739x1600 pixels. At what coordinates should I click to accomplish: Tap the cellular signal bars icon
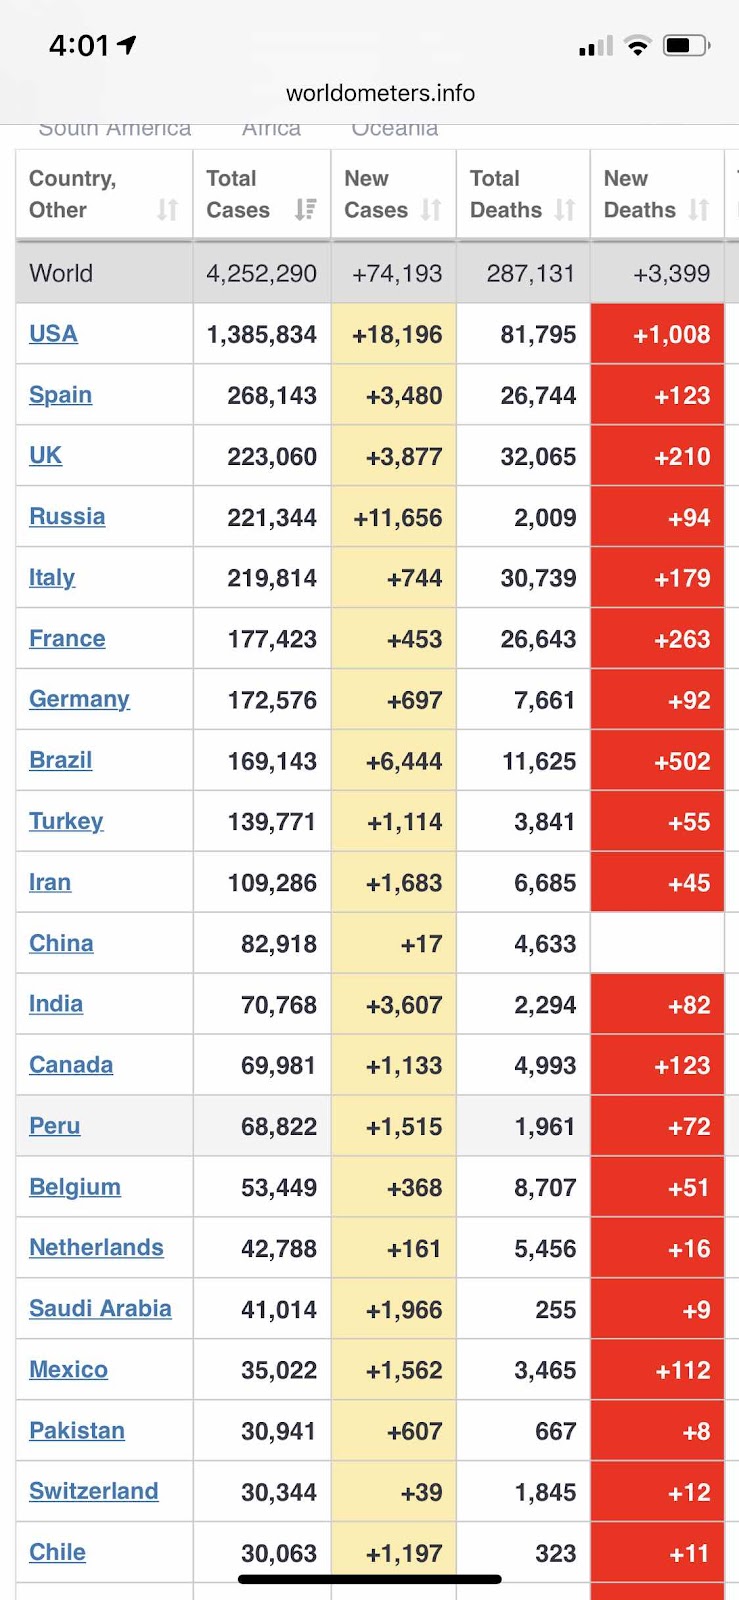coord(596,46)
